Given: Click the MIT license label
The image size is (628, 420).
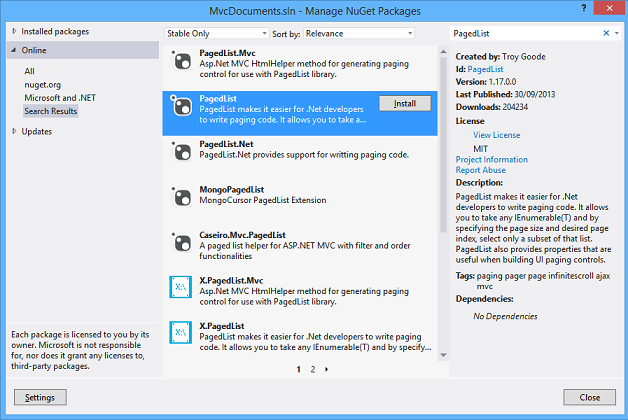Looking at the screenshot, I should click(480, 149).
